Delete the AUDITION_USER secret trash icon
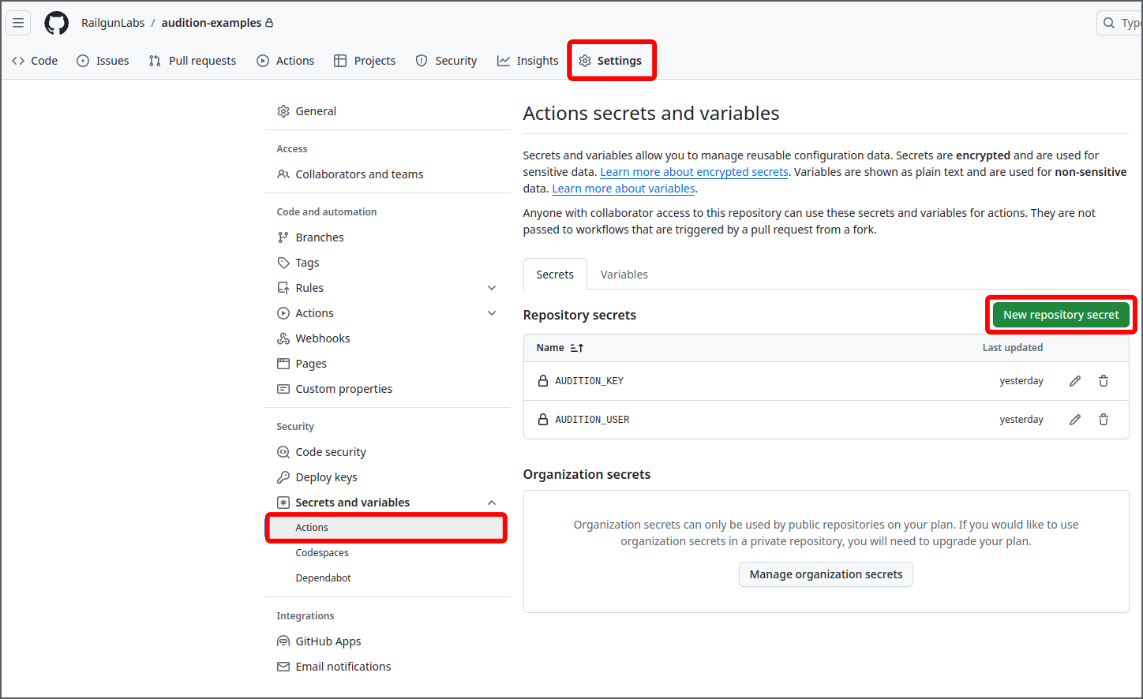Viewport: 1143px width, 699px height. 1103,420
